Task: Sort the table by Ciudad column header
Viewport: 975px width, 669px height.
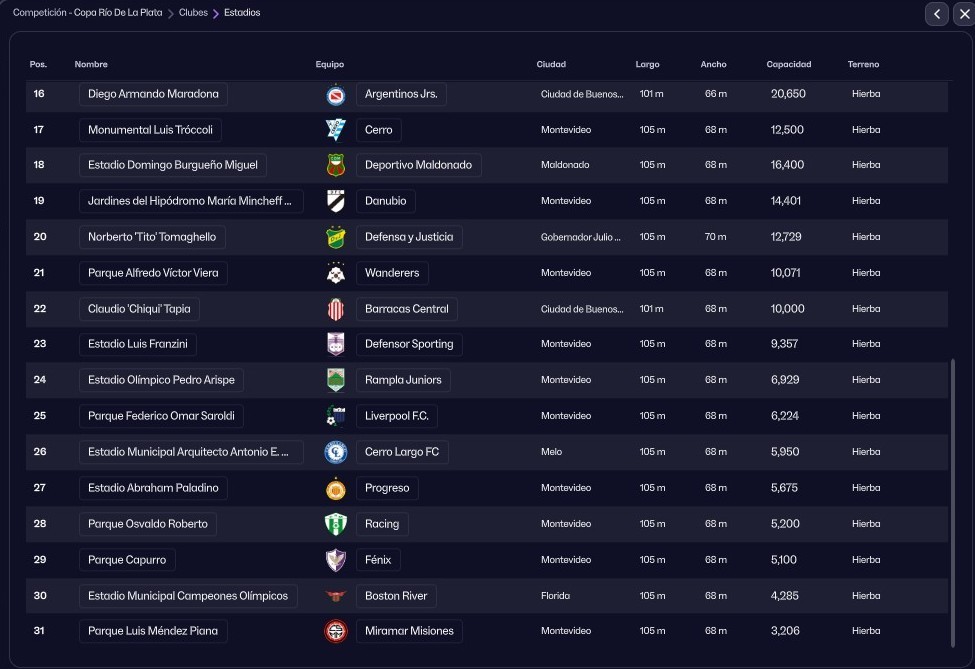Action: 551,65
